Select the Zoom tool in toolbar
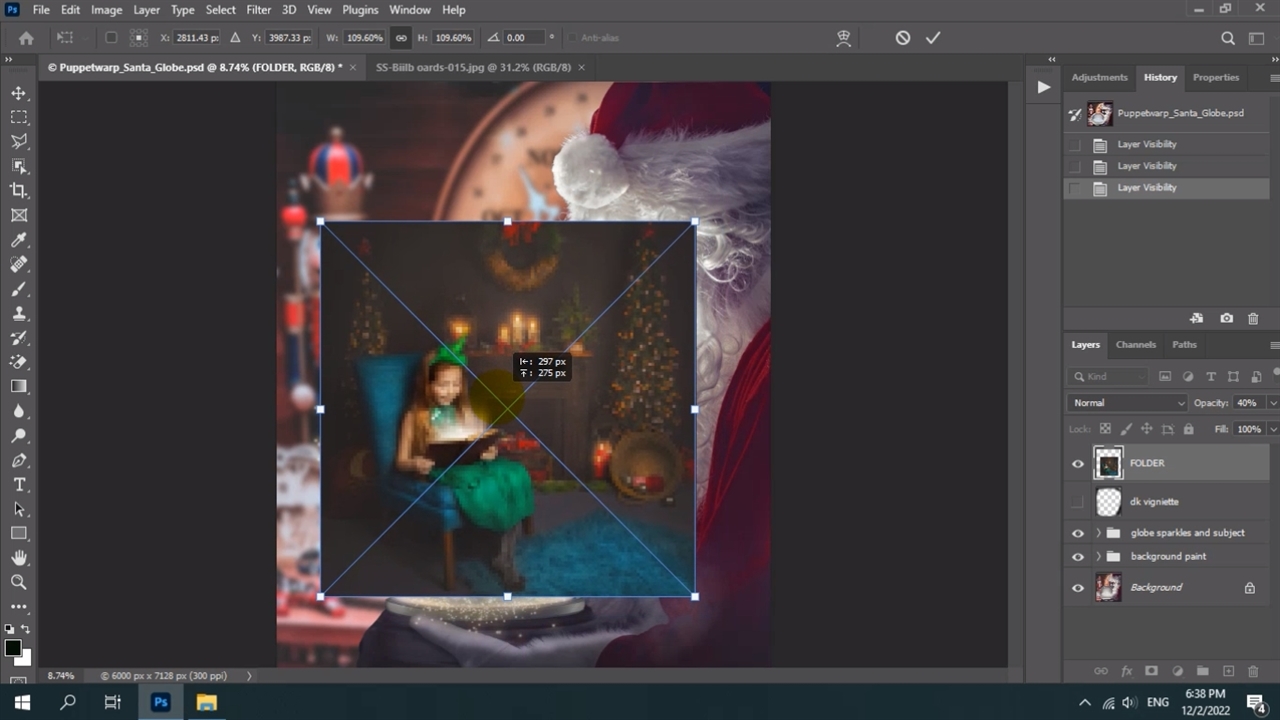 pyautogui.click(x=19, y=582)
